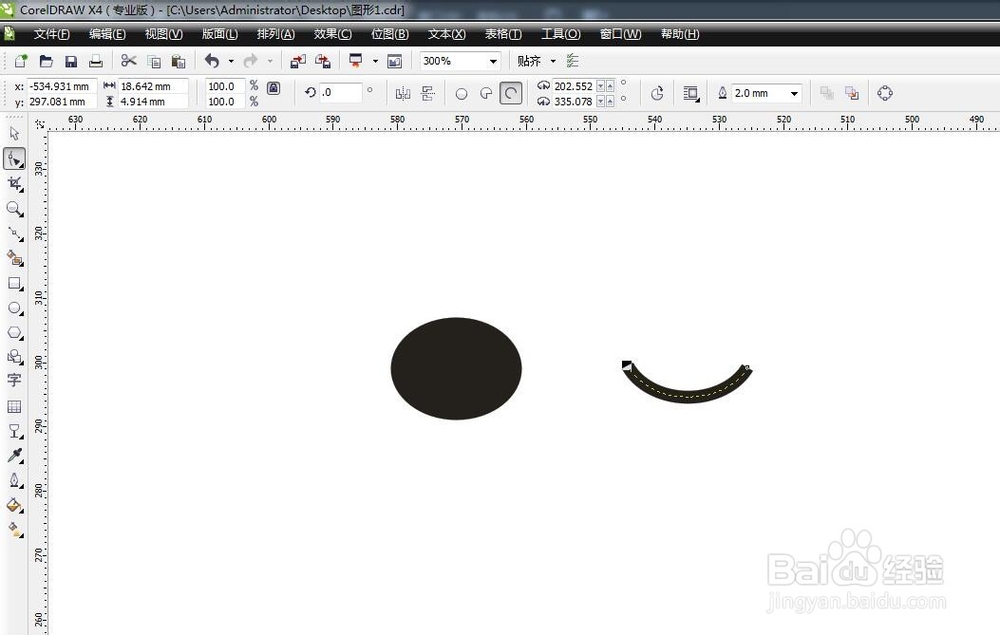Select the Shape tool
Screen dimensions: 1000x635
coord(15,159)
